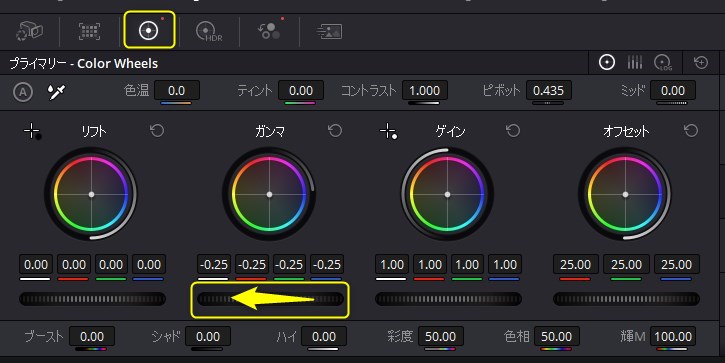This screenshot has height=363, width=725.
Task: Switch to Primaries Log wheels icon
Action: (x=663, y=62)
